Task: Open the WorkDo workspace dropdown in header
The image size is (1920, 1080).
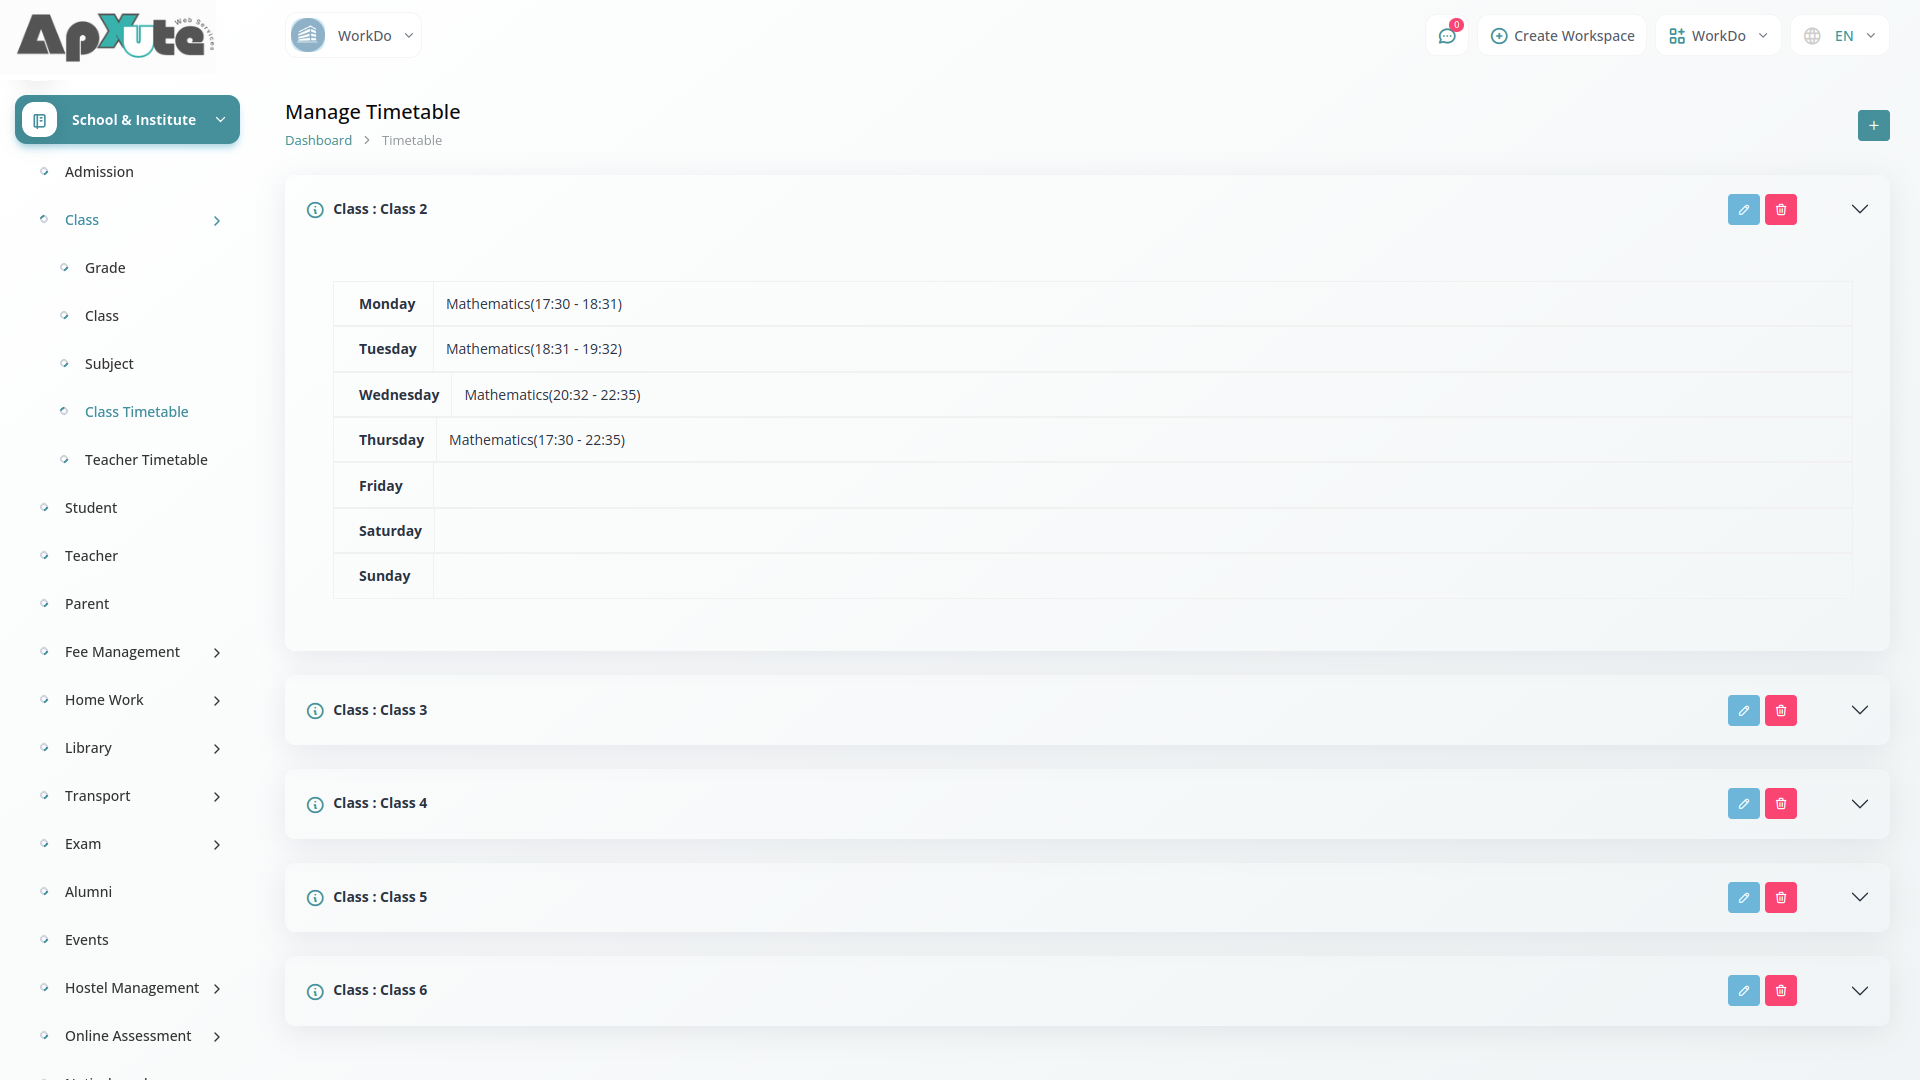Action: click(1718, 36)
